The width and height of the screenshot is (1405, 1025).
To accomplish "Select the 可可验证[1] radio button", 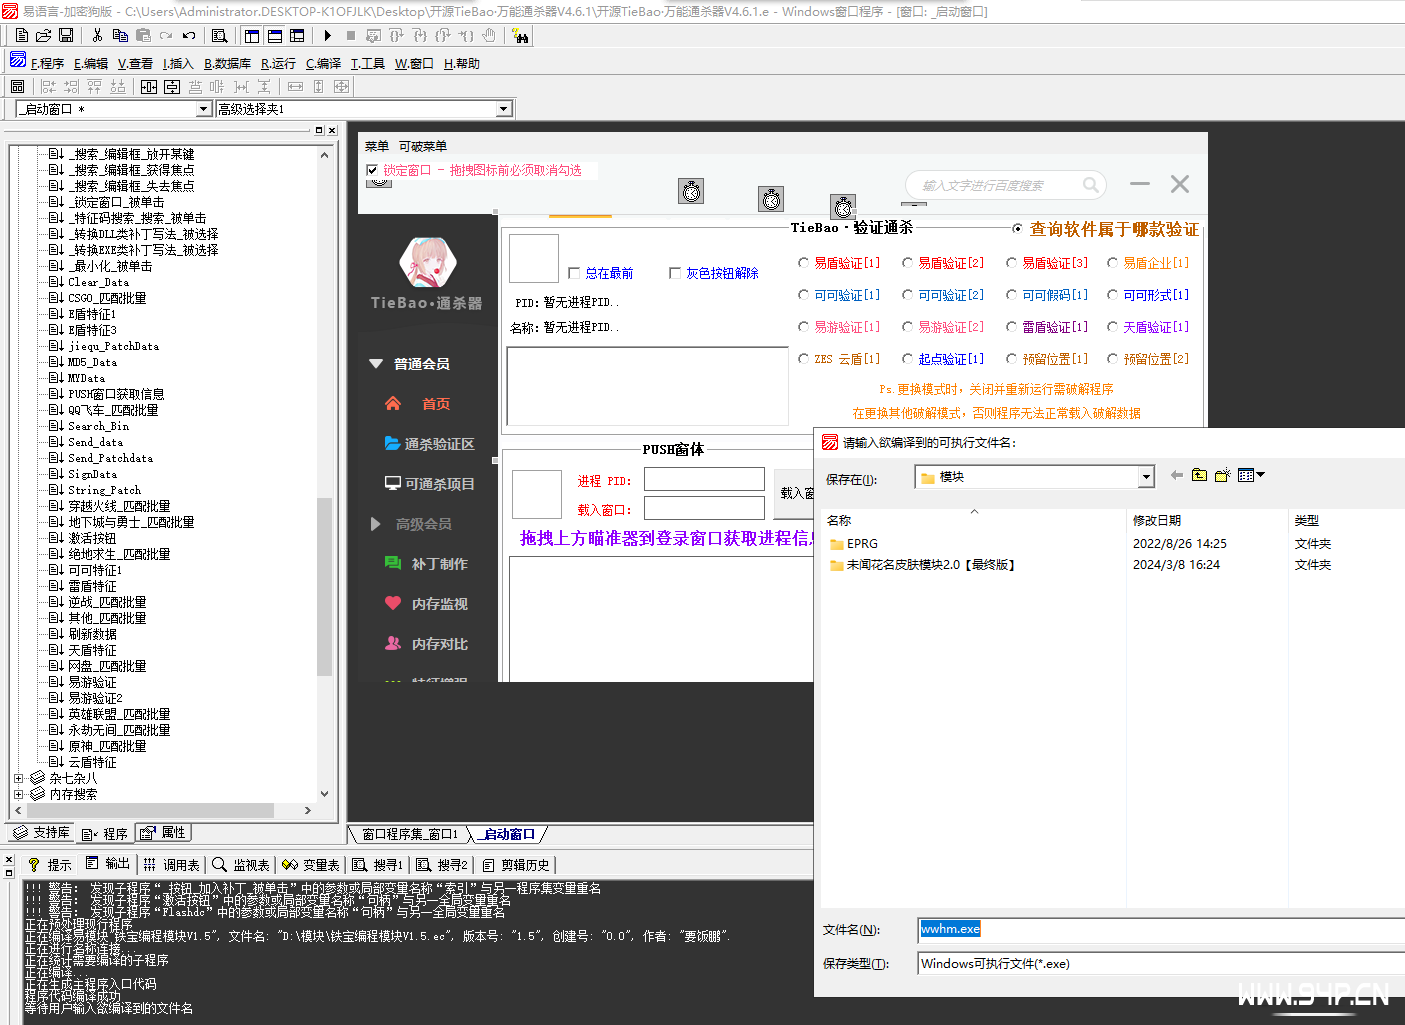I will (804, 295).
